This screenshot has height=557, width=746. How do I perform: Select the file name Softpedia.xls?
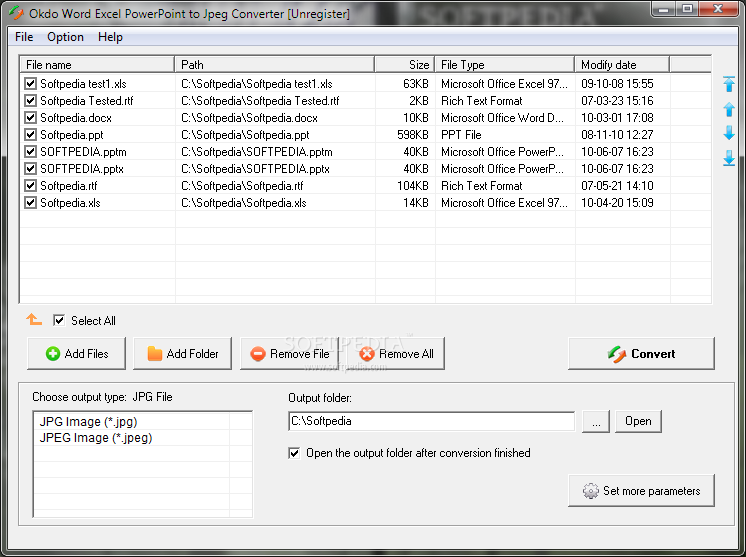coord(70,203)
